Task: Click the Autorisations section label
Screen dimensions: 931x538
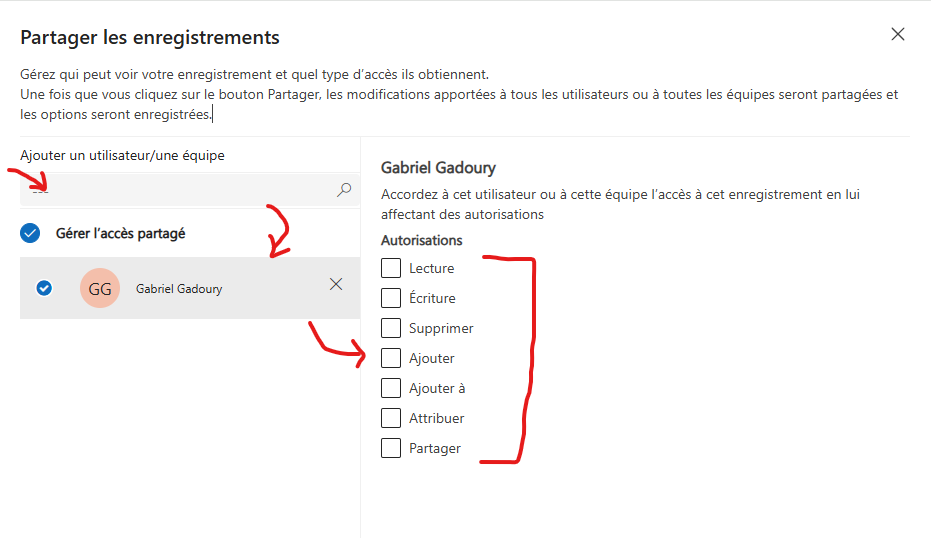Action: (422, 240)
